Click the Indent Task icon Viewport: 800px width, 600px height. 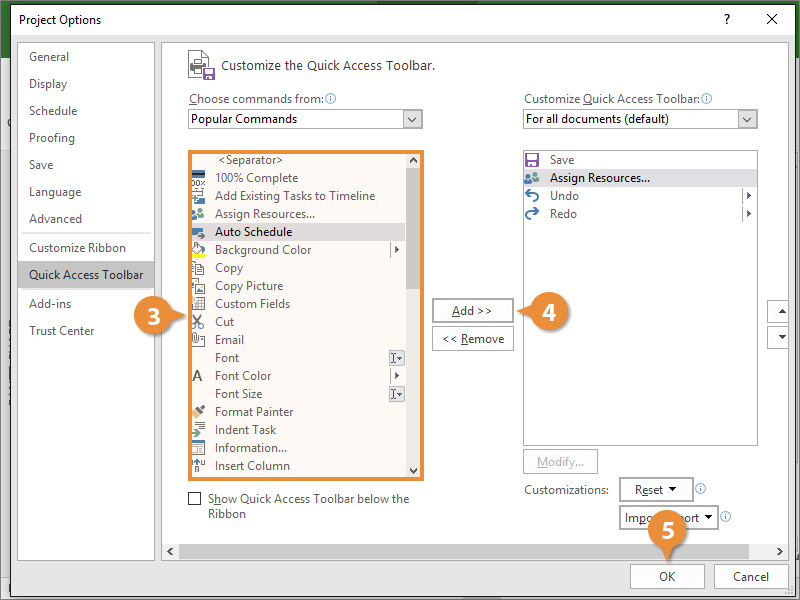[x=197, y=430]
